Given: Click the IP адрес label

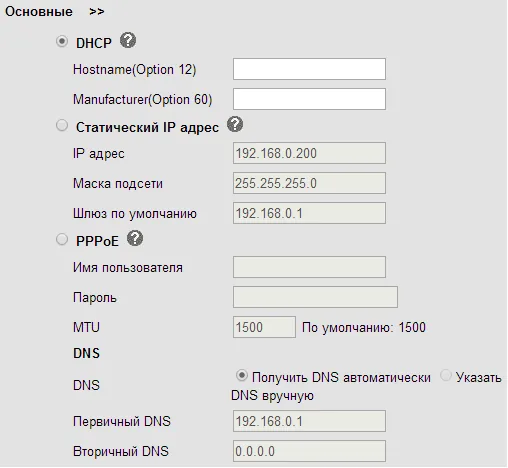Looking at the screenshot, I should coord(99,154).
